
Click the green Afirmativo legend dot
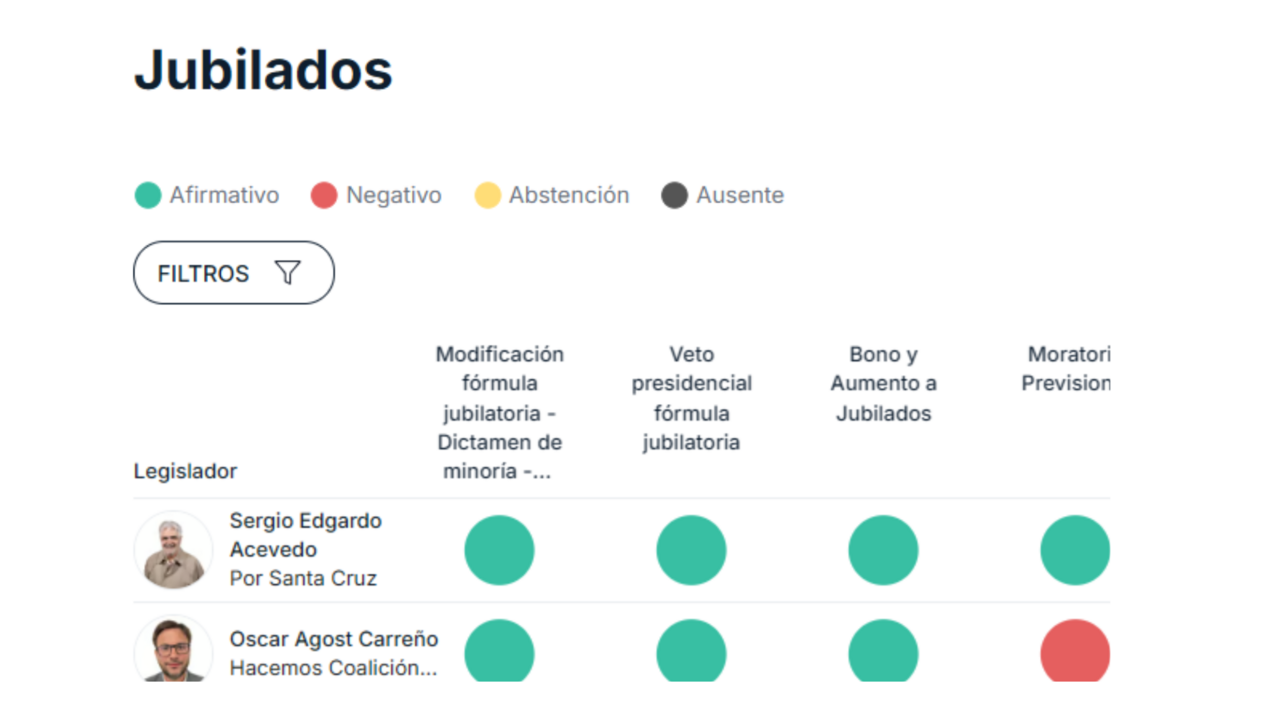148,195
